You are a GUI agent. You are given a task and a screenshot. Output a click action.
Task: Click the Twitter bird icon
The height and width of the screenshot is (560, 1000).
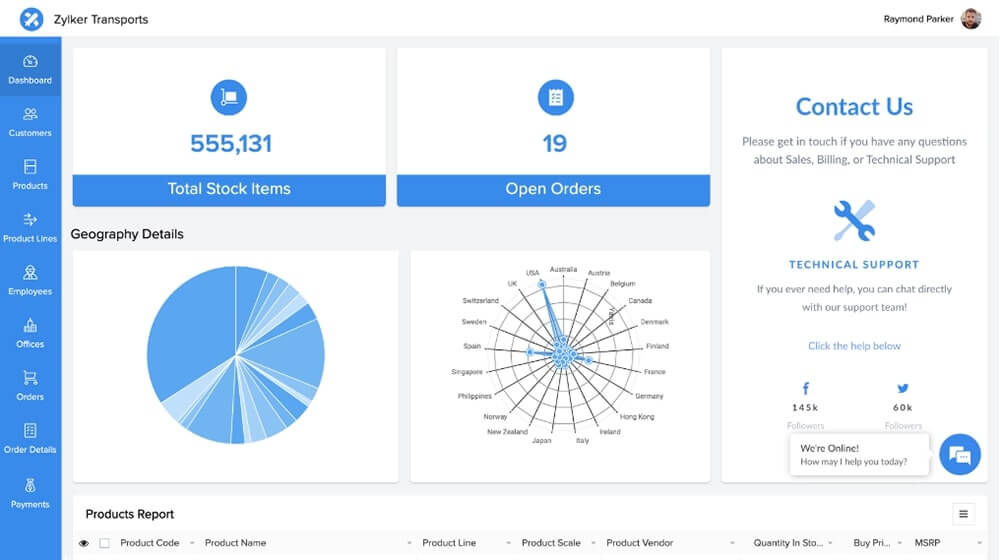(902, 388)
